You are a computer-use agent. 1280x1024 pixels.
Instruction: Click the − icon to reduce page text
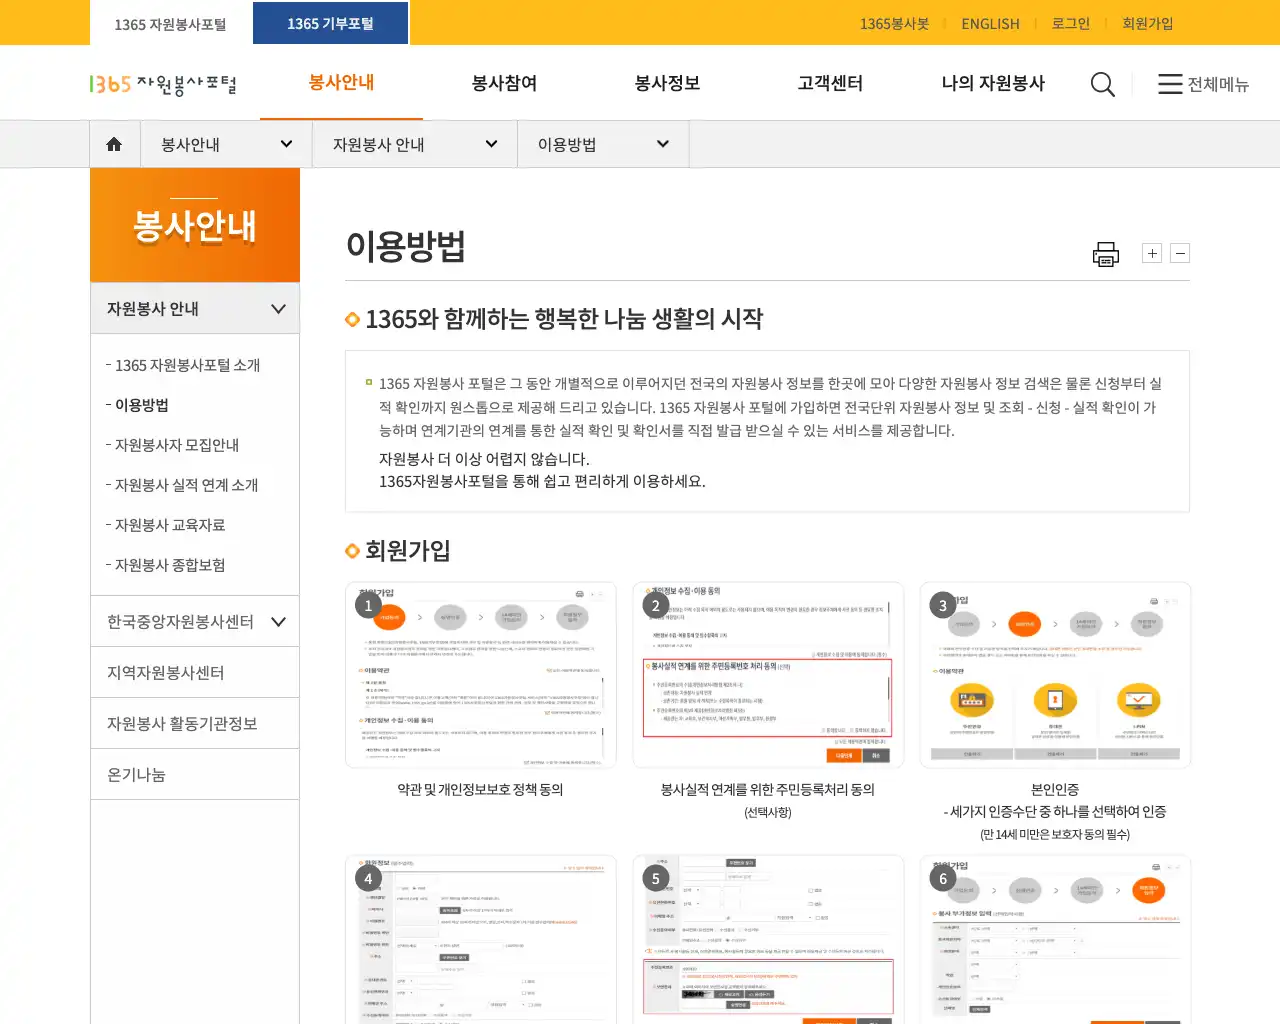click(1180, 253)
